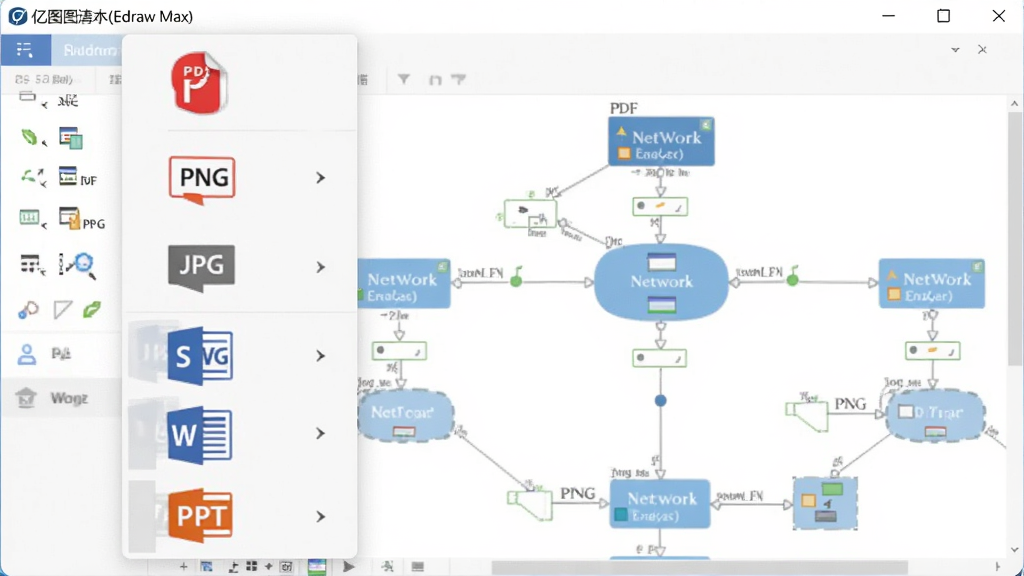Click the gray funnel icon at toolbar's right end

coord(458,80)
